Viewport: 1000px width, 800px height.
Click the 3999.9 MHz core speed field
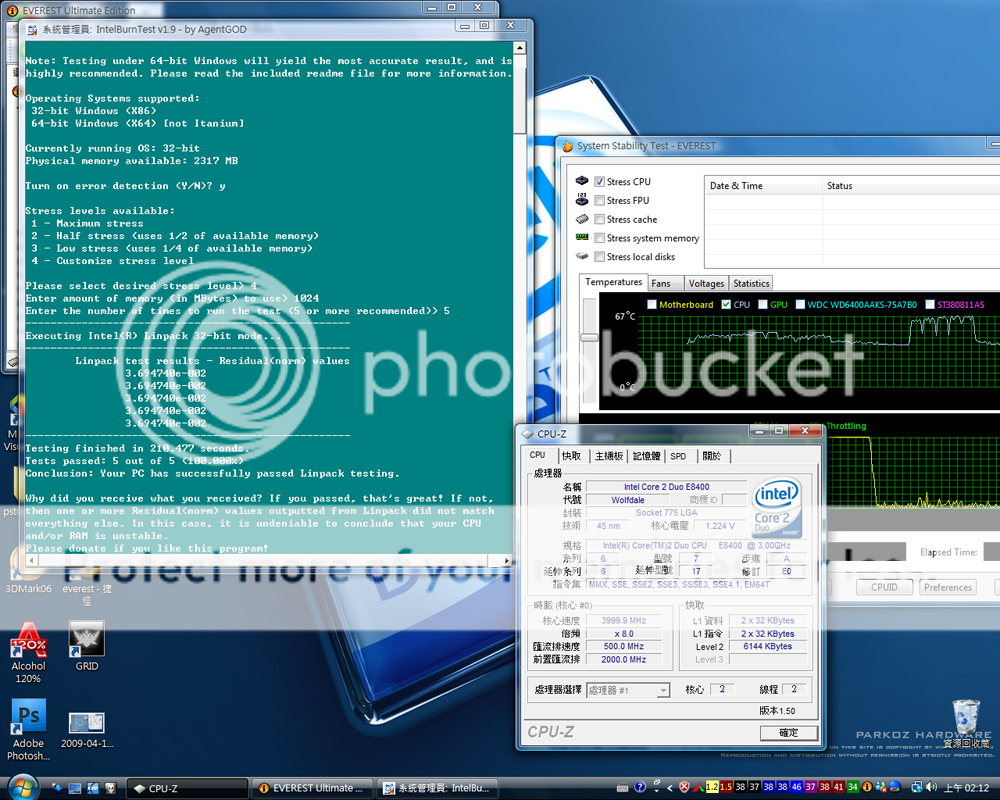point(624,621)
